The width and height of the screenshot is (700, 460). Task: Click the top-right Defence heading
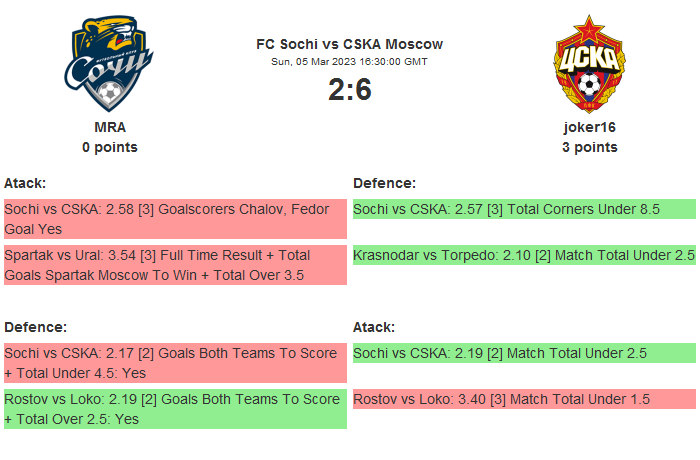[x=384, y=183]
